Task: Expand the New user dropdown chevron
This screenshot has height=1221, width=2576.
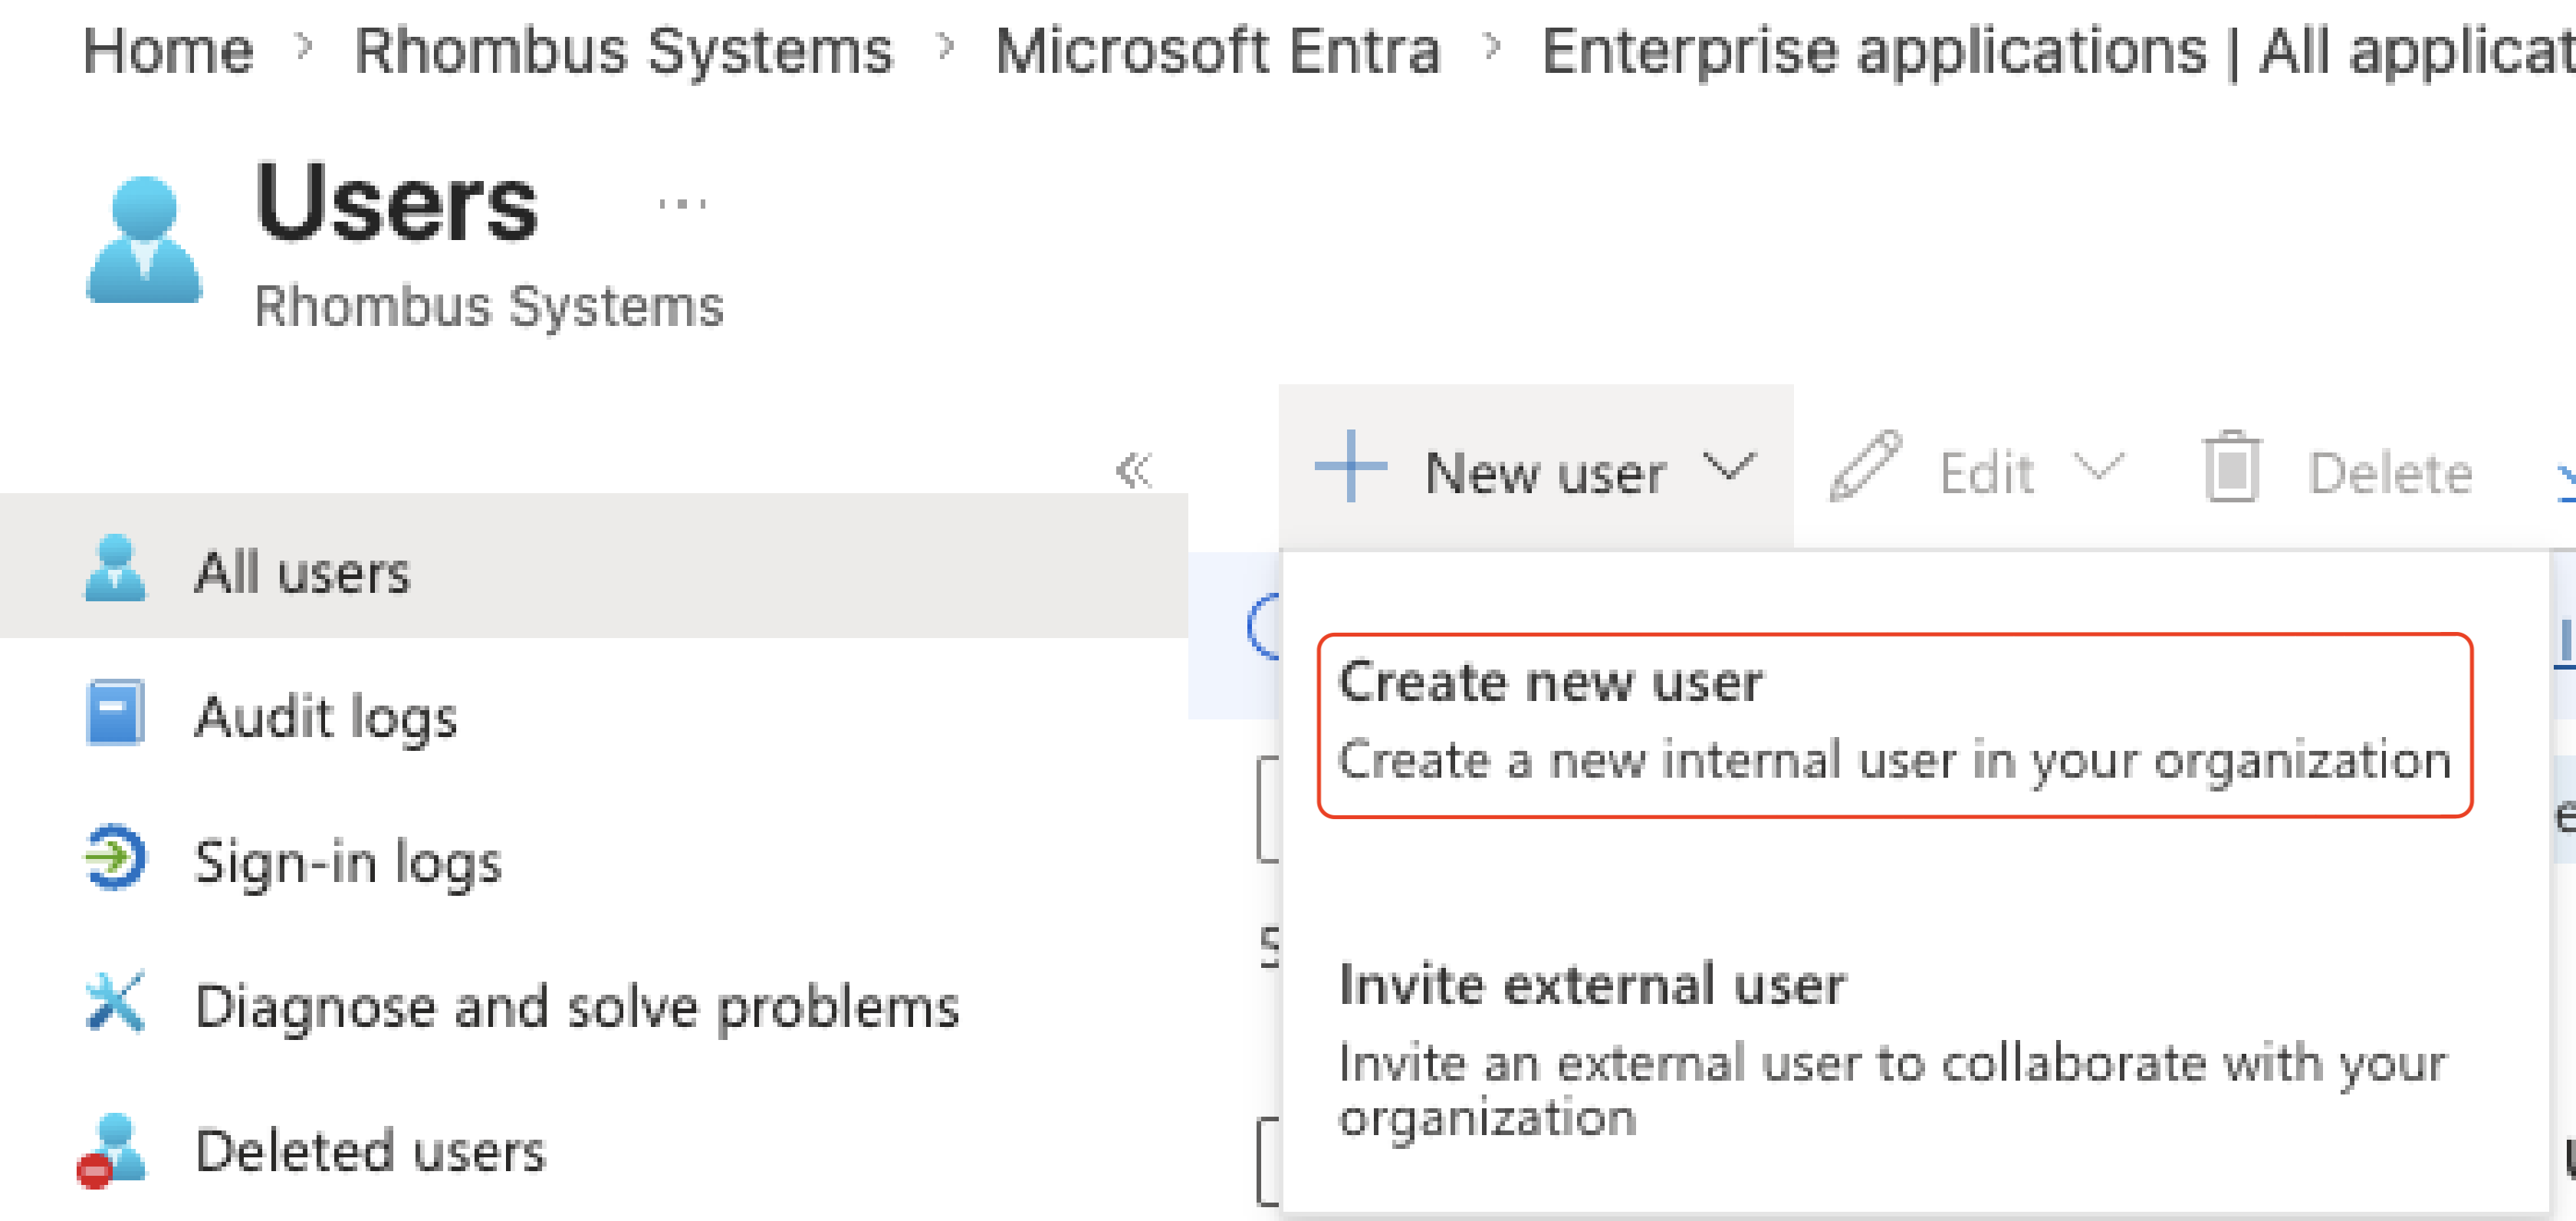Action: [x=1729, y=467]
